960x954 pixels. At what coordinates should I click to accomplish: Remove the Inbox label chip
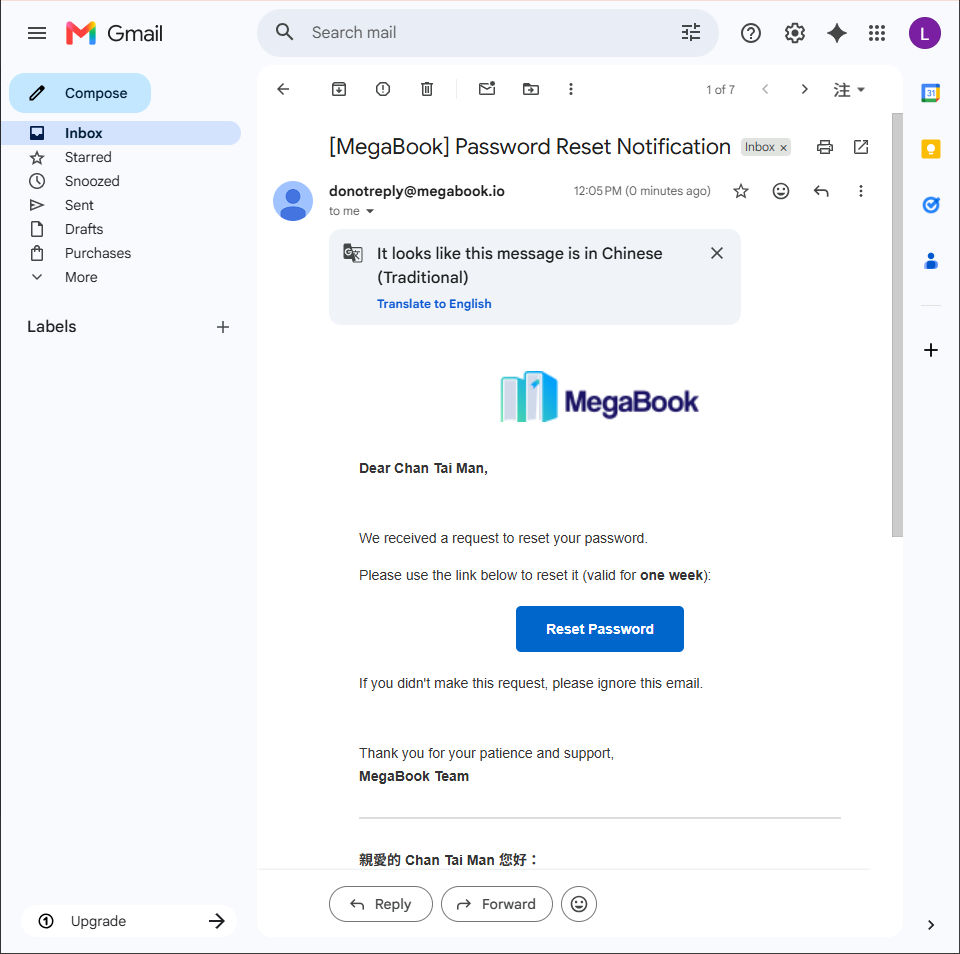point(783,148)
